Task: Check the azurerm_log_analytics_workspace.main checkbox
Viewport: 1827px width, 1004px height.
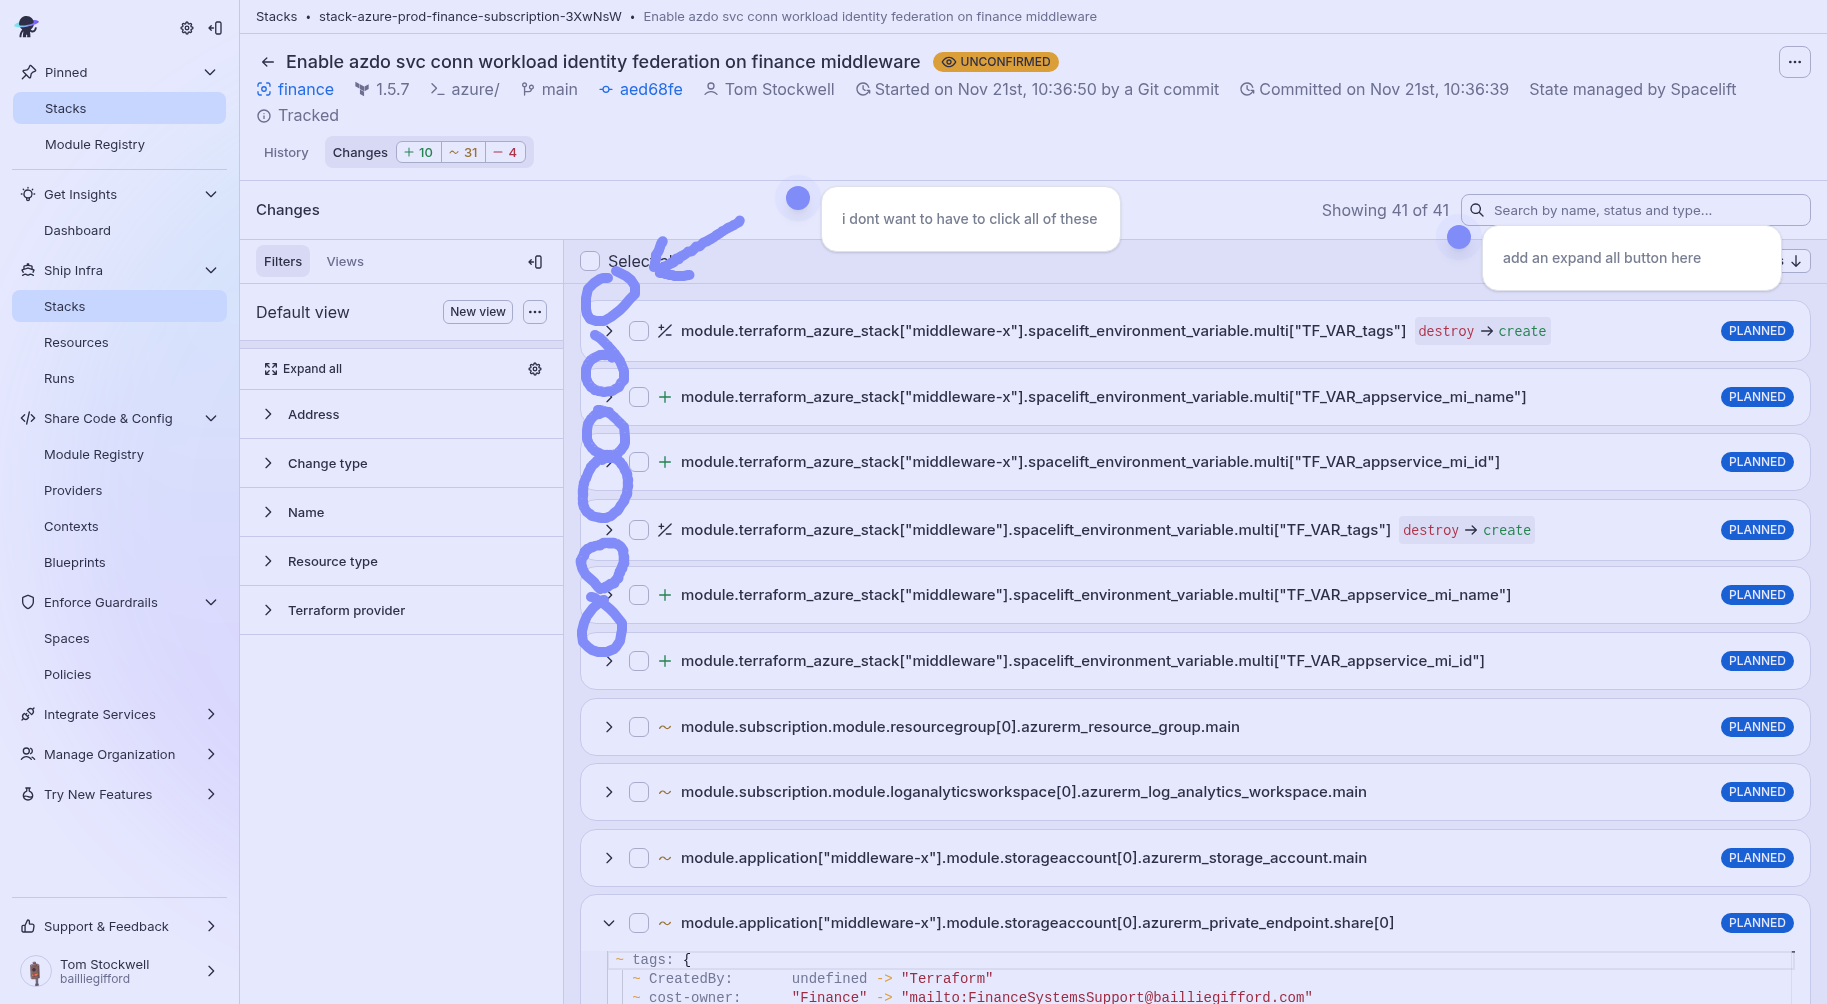Action: (x=639, y=792)
